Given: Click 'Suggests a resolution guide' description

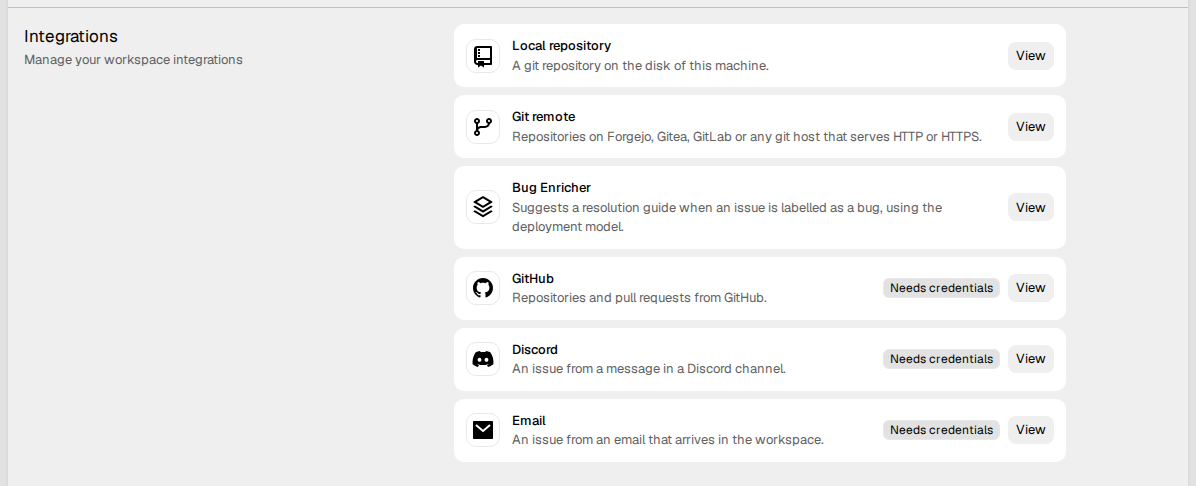Looking at the screenshot, I should coord(727,217).
